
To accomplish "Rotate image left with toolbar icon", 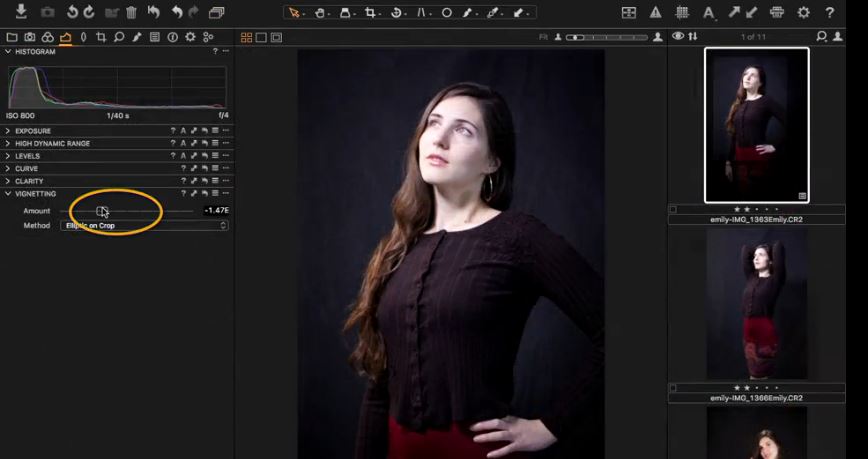I will [72, 12].
